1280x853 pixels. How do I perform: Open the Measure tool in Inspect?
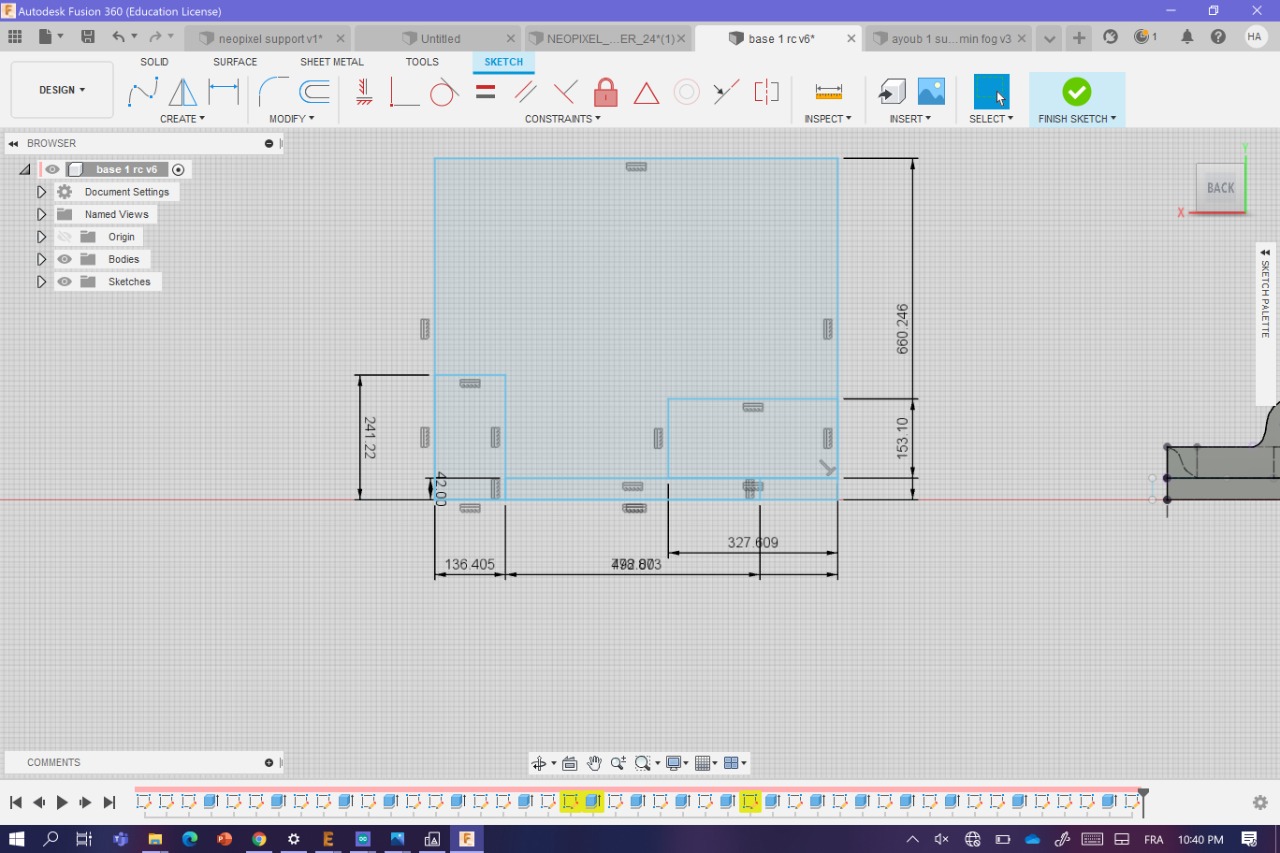(829, 92)
